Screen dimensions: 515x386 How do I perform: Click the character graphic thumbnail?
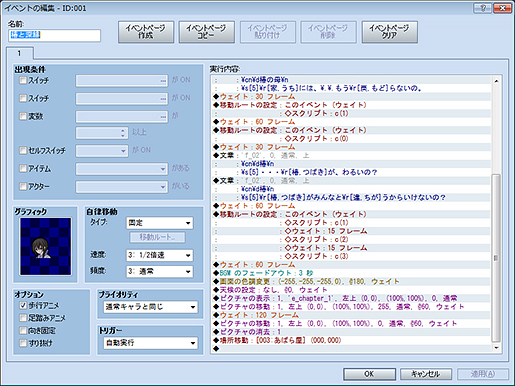coord(45,246)
